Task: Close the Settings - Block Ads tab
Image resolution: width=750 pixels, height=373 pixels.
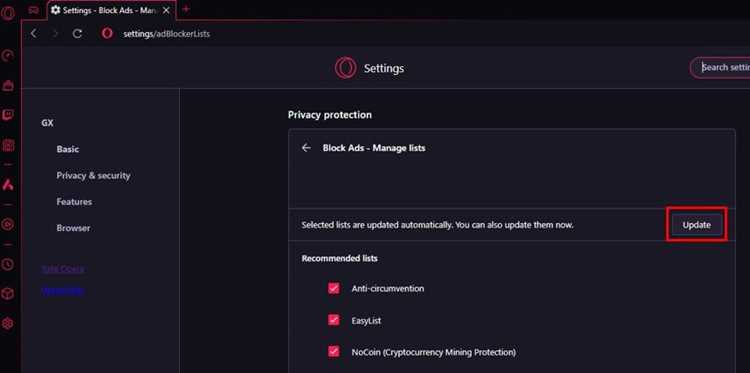Action: [166, 10]
